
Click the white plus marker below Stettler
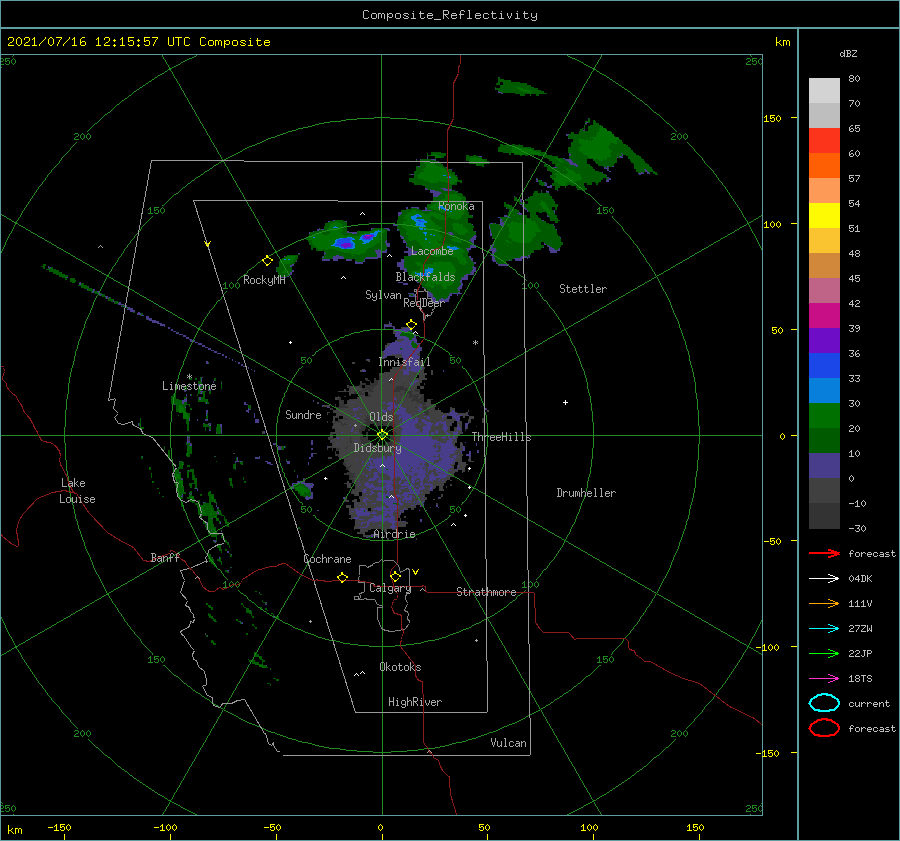pyautogui.click(x=565, y=402)
